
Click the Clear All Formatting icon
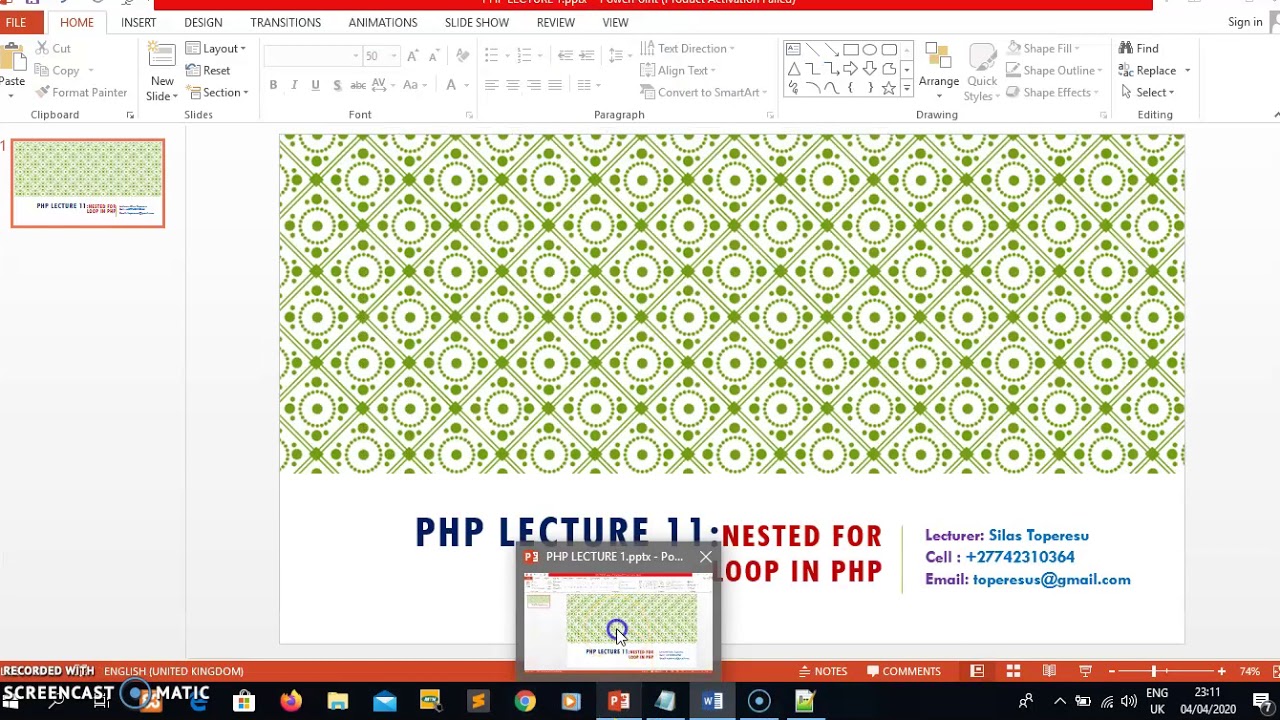click(x=462, y=56)
